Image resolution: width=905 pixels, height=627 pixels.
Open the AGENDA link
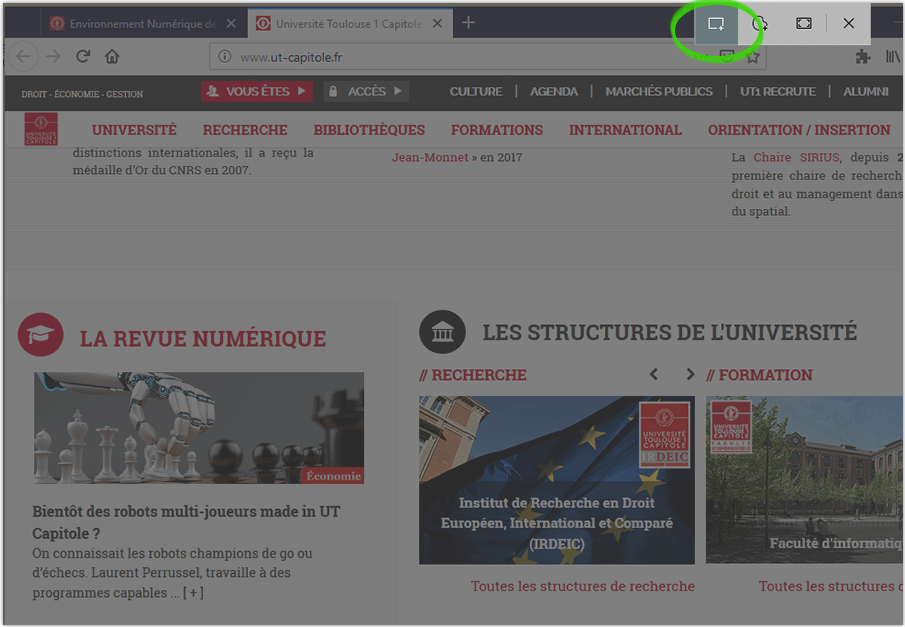point(554,92)
